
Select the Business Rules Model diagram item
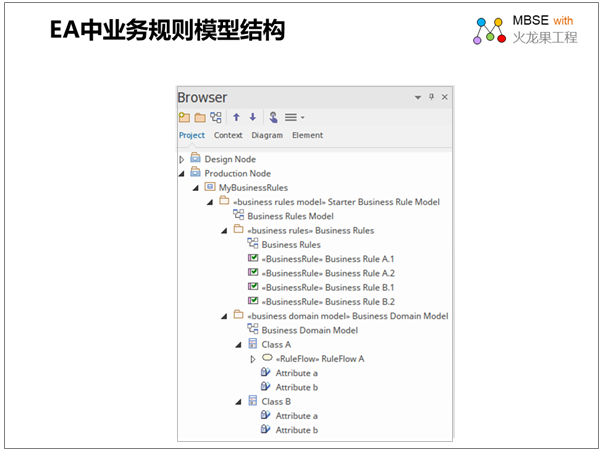pos(283,216)
